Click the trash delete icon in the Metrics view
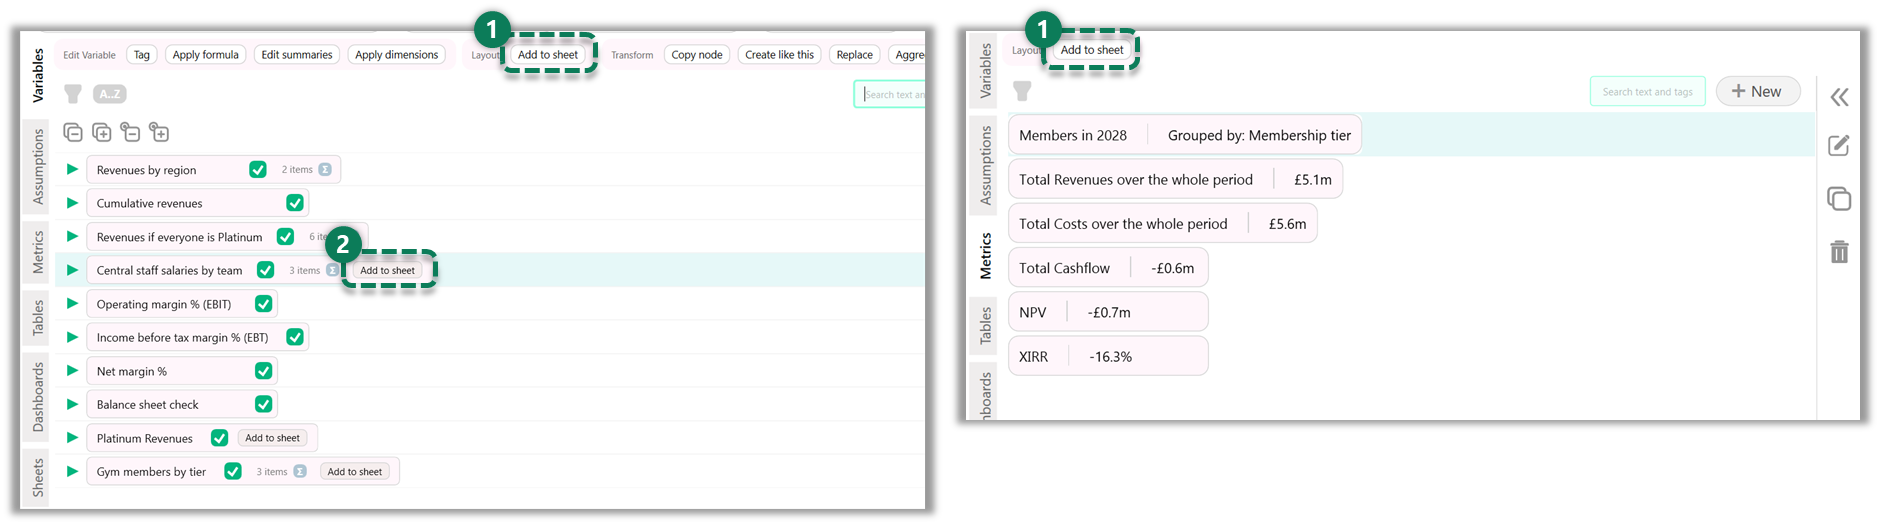 point(1839,252)
